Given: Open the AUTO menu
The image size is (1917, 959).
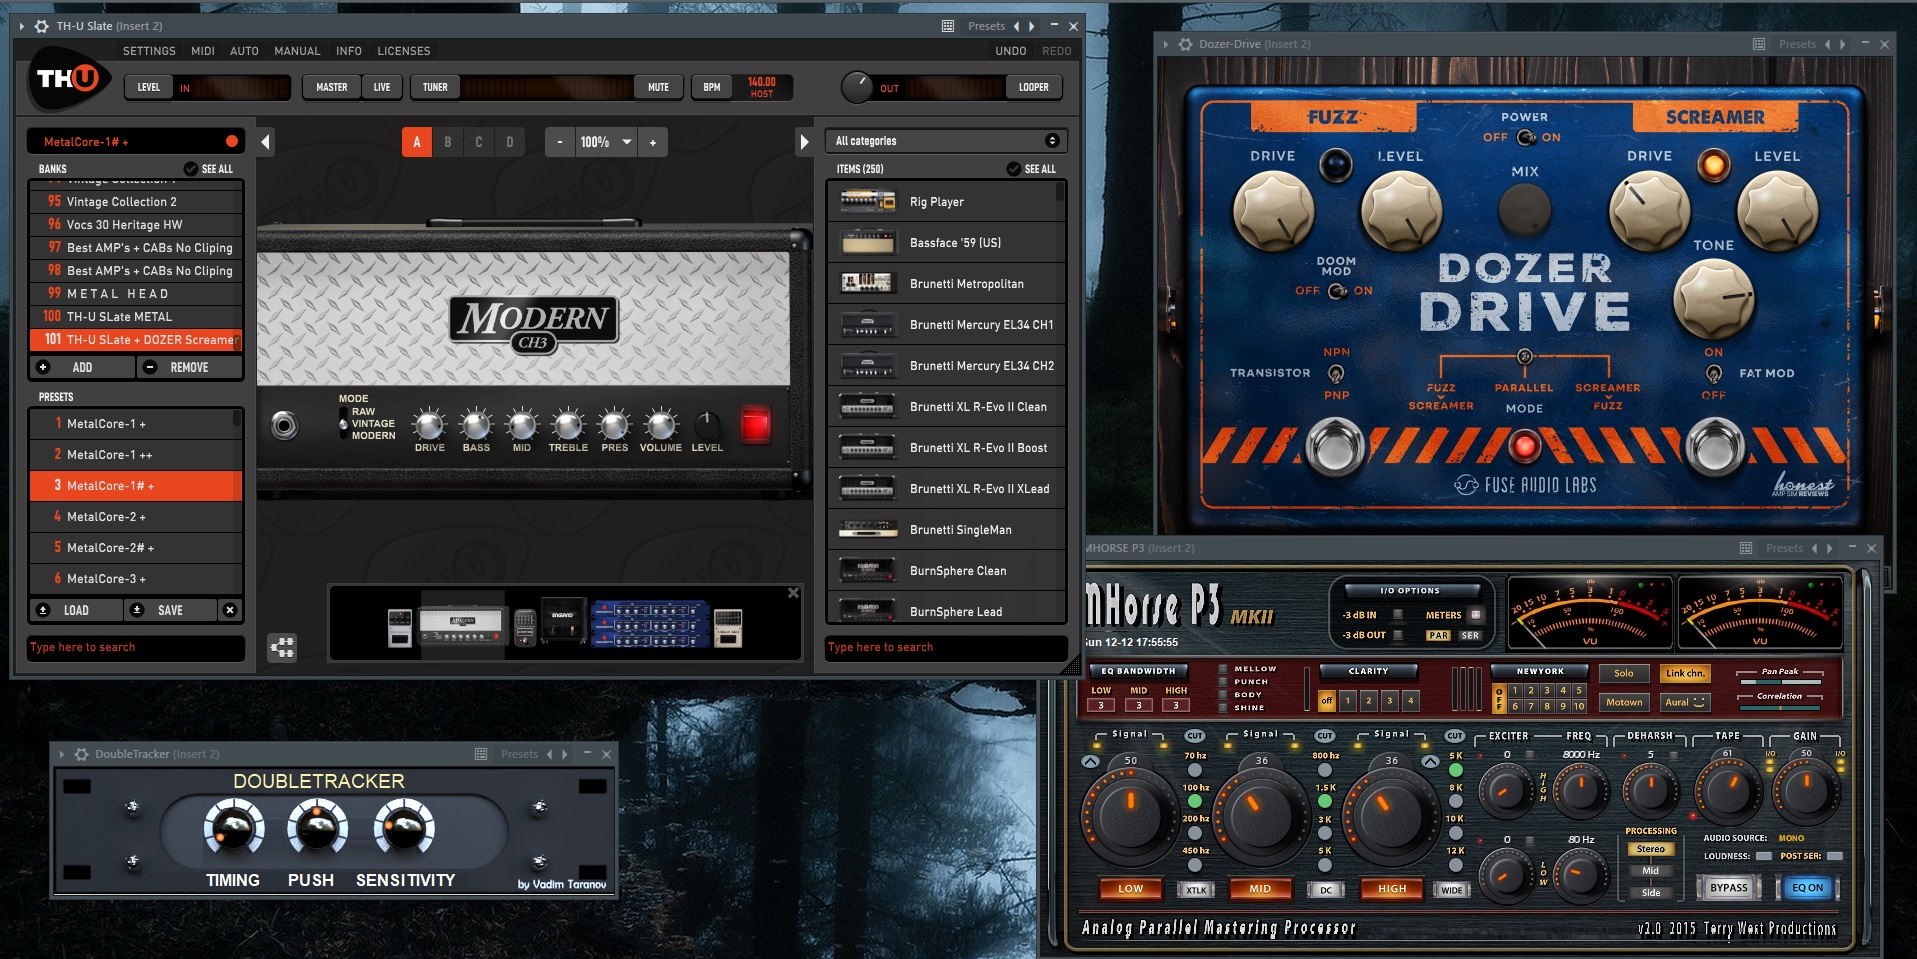Looking at the screenshot, I should tap(244, 51).
